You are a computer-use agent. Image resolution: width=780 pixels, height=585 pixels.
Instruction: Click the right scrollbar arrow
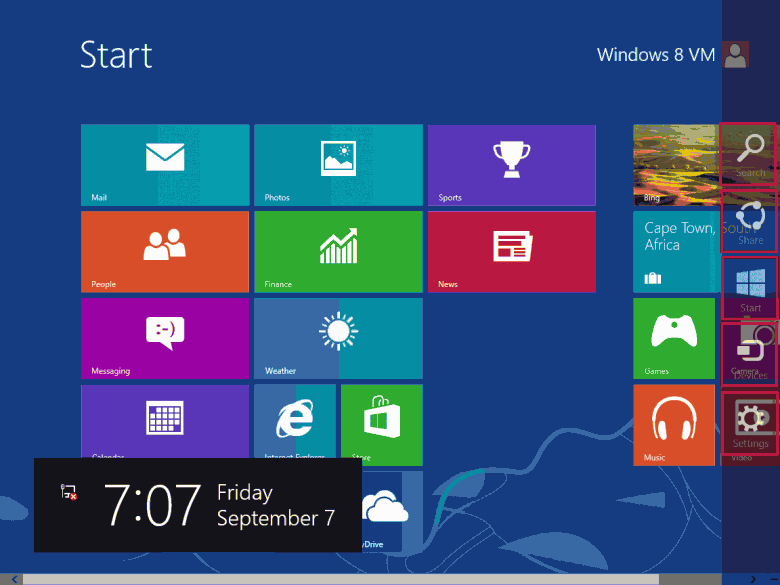click(753, 580)
